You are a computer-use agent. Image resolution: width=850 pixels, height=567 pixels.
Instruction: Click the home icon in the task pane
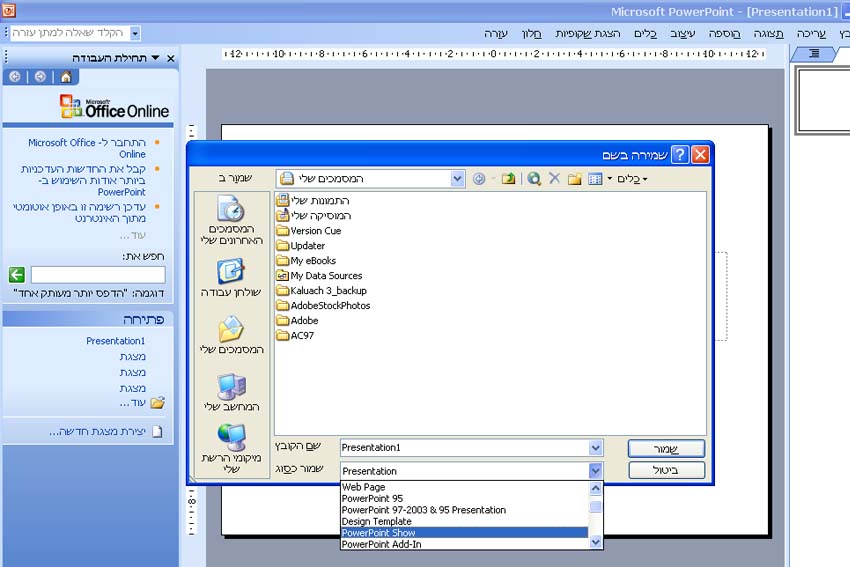66,77
